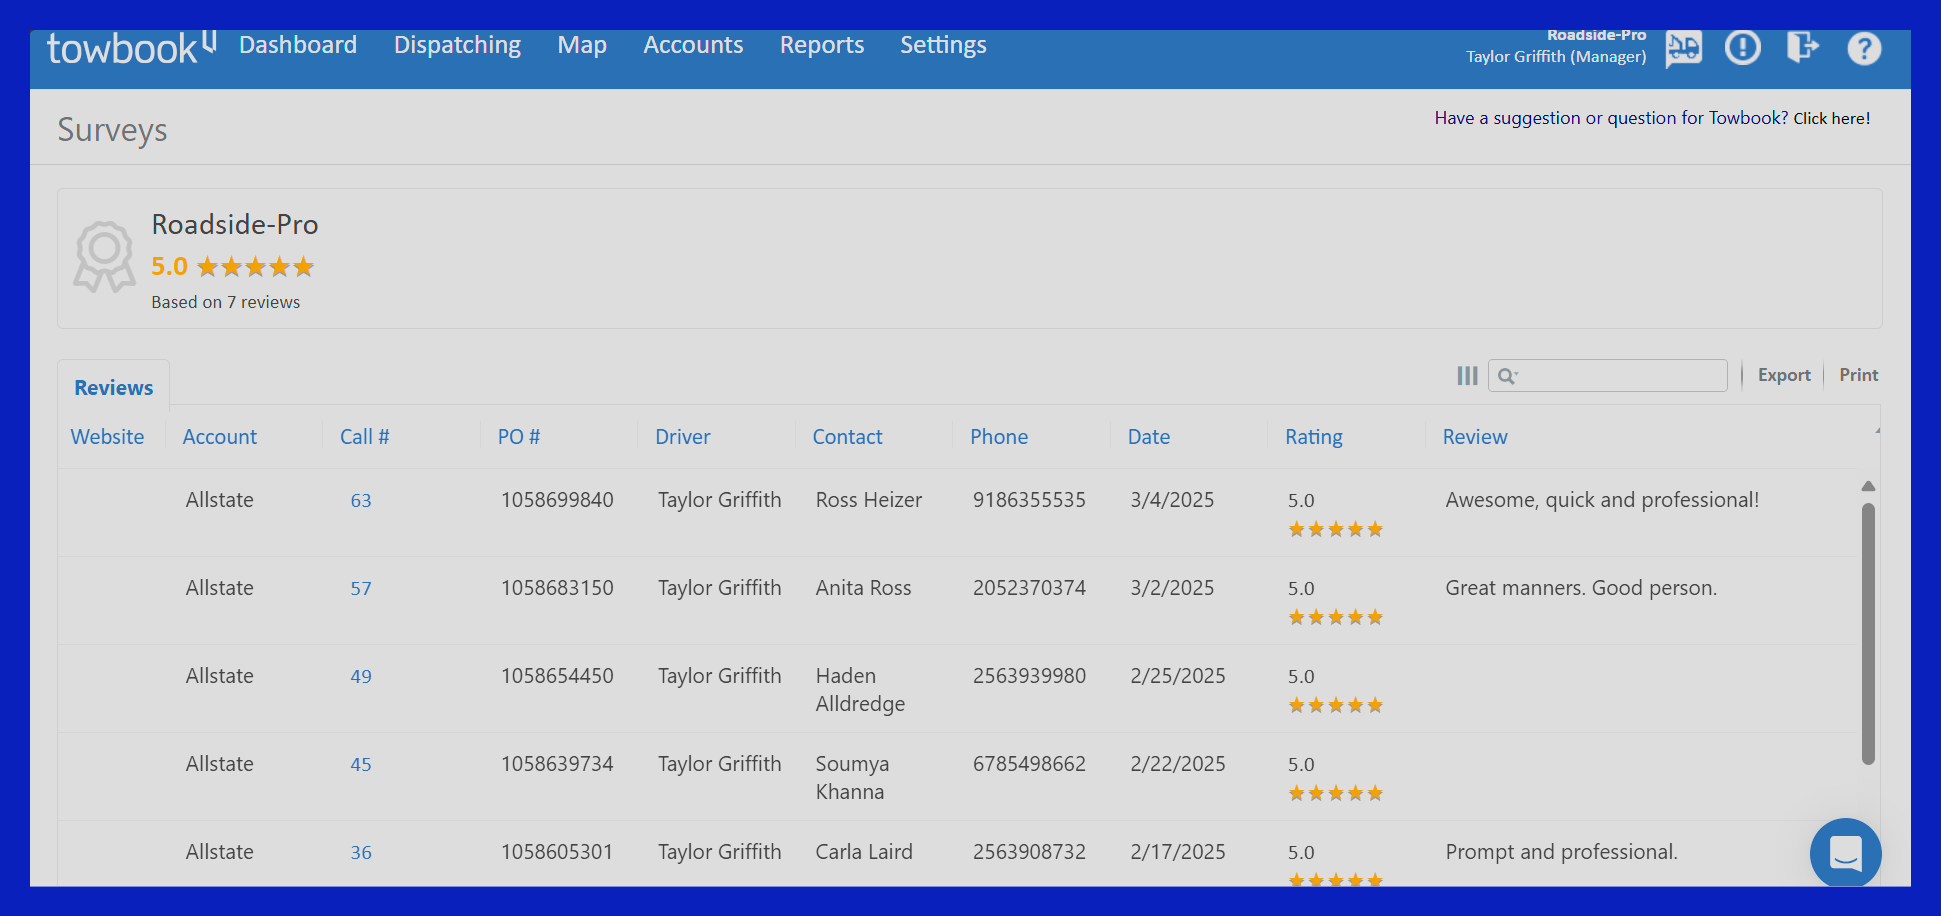Click the search magnifier icon
The height and width of the screenshot is (916, 1941).
pos(1507,376)
